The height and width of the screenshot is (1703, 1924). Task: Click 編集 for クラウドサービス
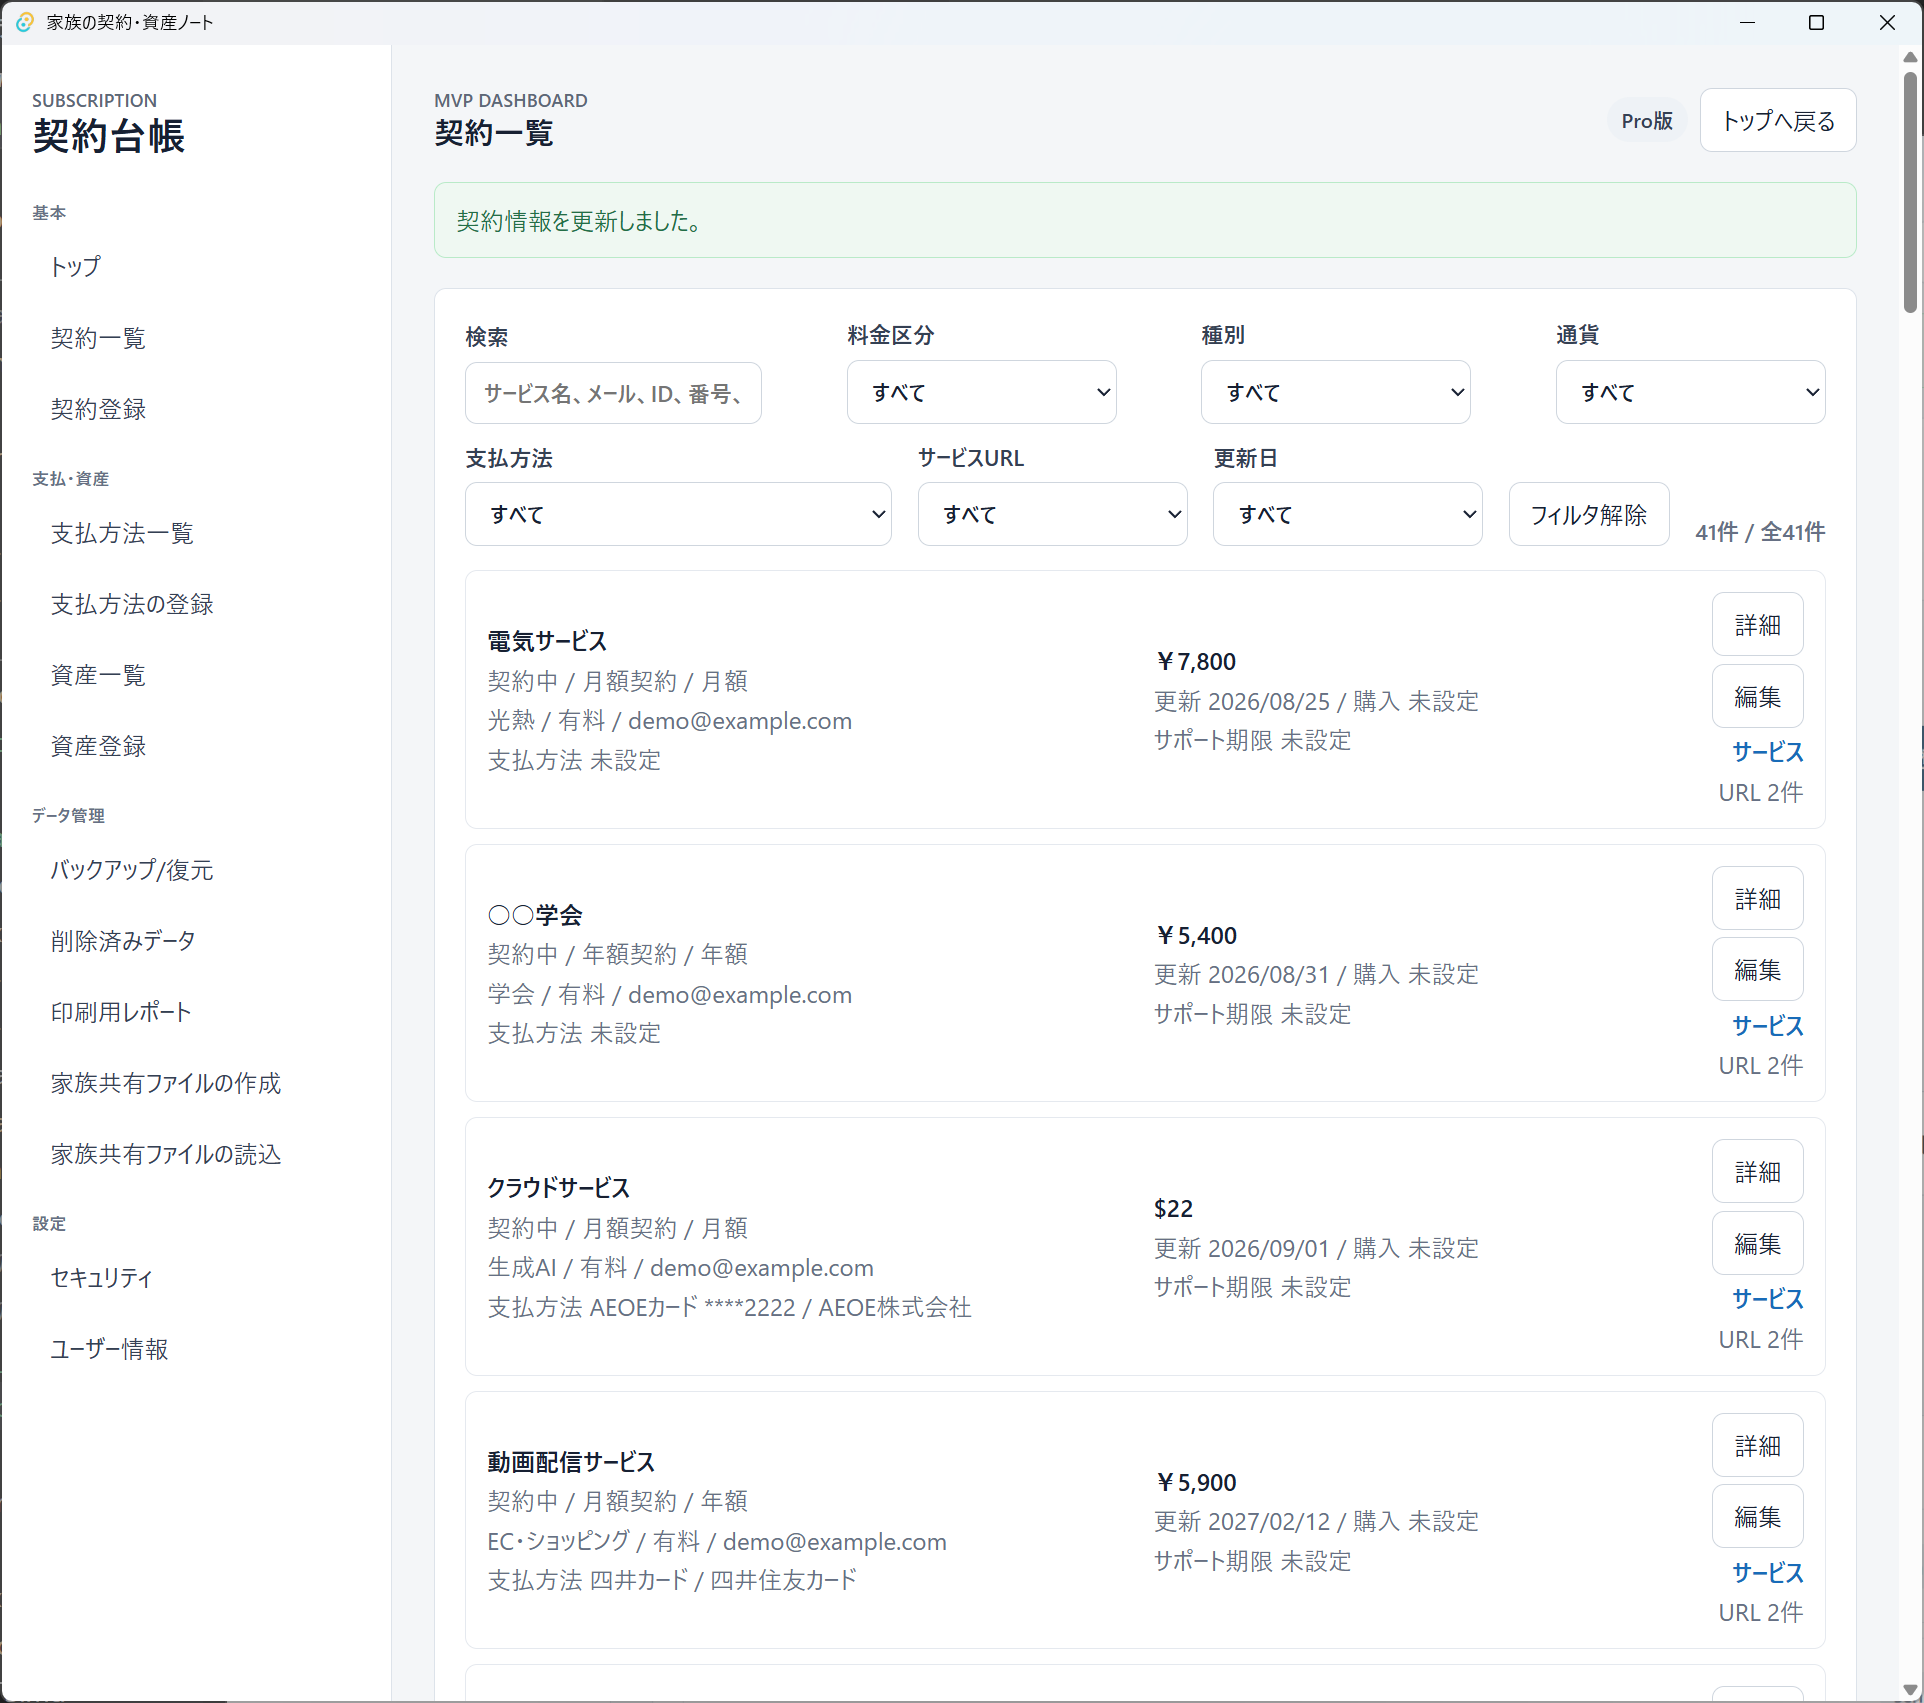(x=1757, y=1244)
